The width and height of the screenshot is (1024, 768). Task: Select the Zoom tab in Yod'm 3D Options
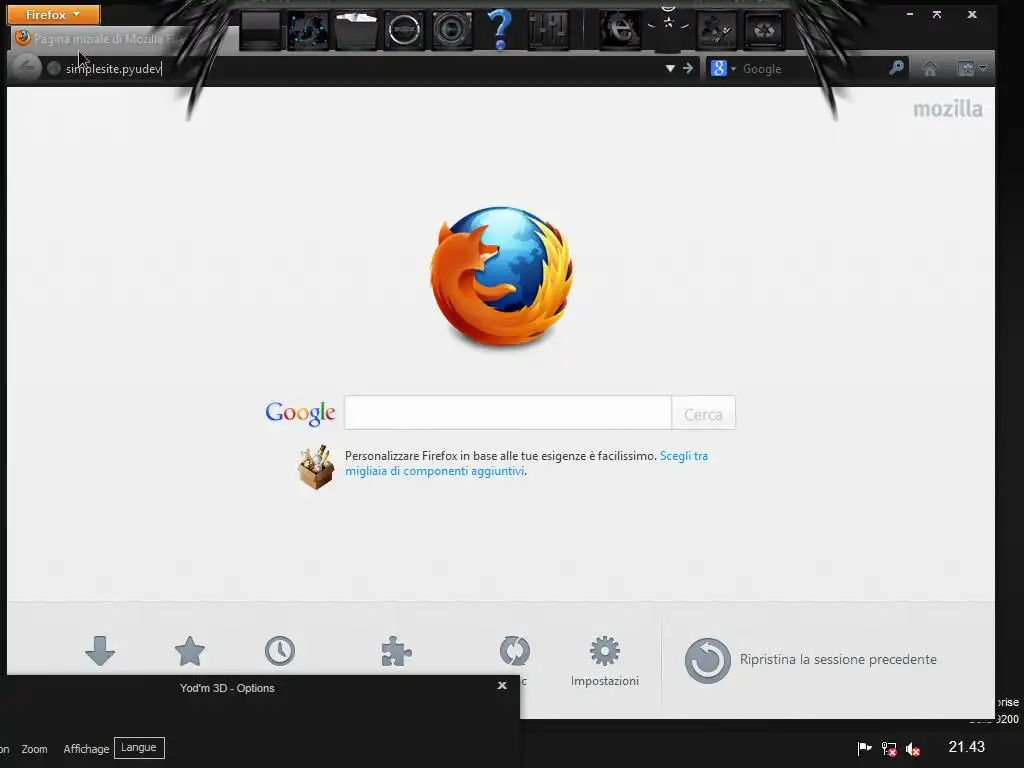coord(35,749)
